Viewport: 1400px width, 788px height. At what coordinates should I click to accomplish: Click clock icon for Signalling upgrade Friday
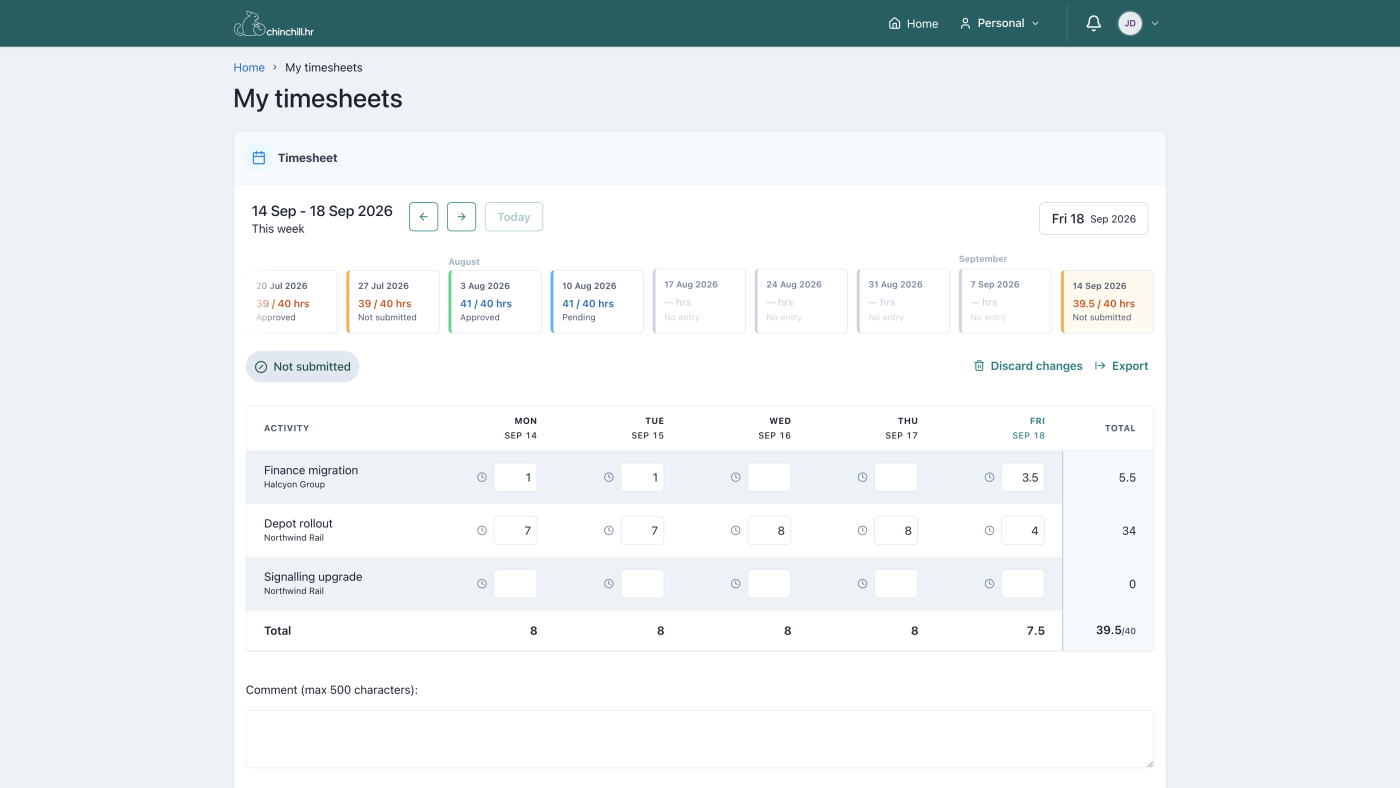coord(990,584)
